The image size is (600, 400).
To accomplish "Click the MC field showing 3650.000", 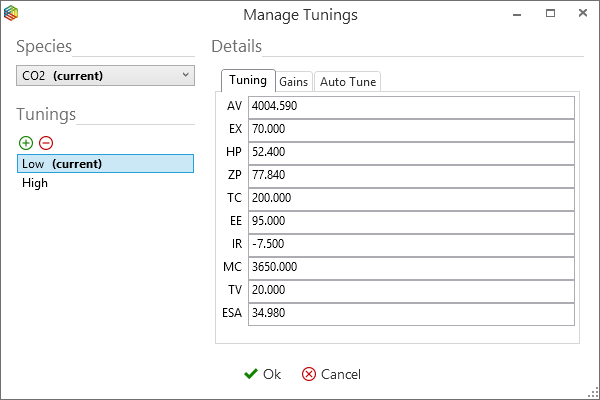I will coord(410,267).
